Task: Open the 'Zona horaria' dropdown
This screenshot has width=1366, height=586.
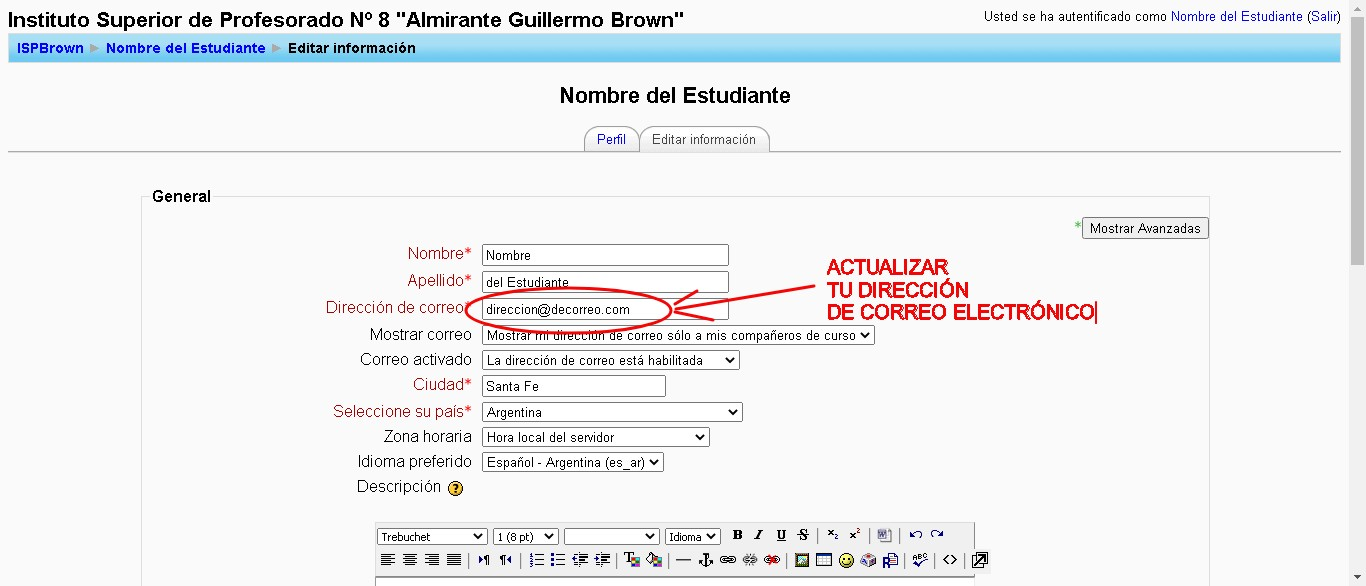Action: coord(595,437)
